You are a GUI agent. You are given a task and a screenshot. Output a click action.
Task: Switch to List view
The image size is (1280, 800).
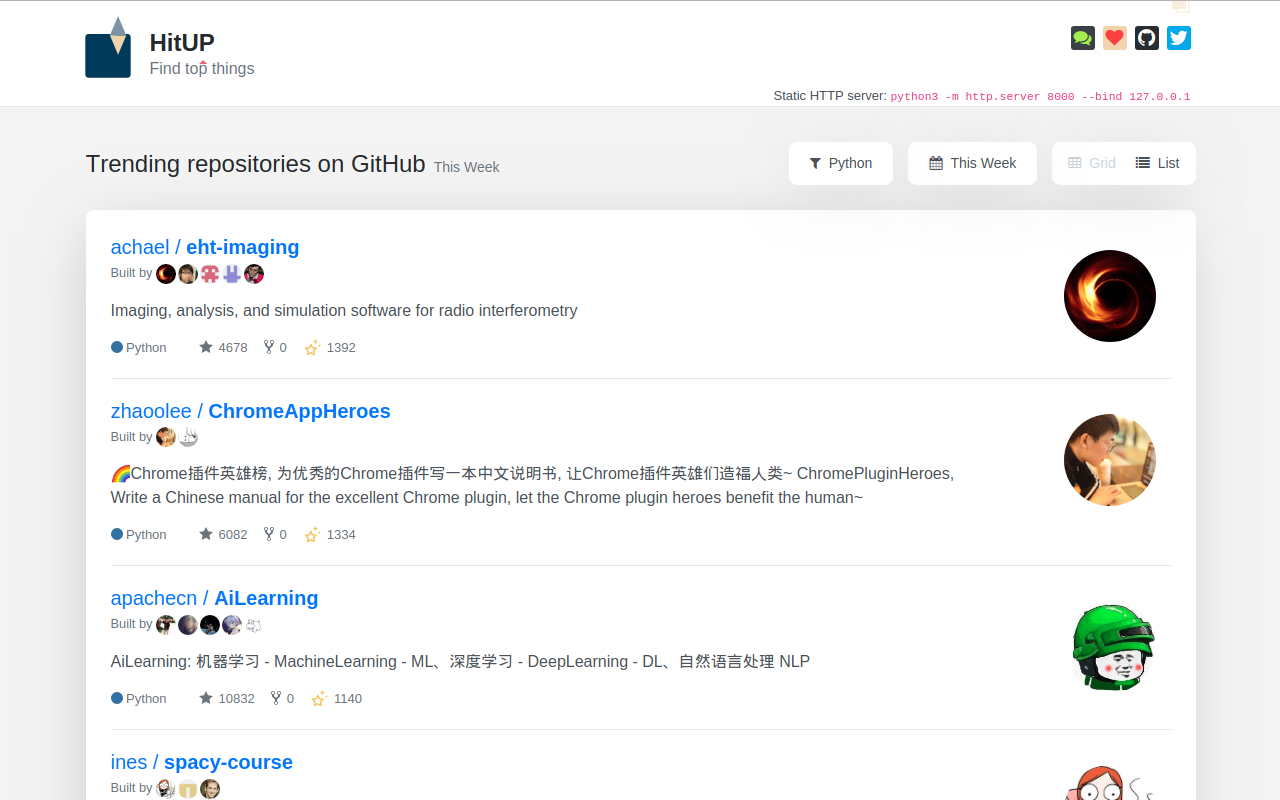coord(1158,163)
